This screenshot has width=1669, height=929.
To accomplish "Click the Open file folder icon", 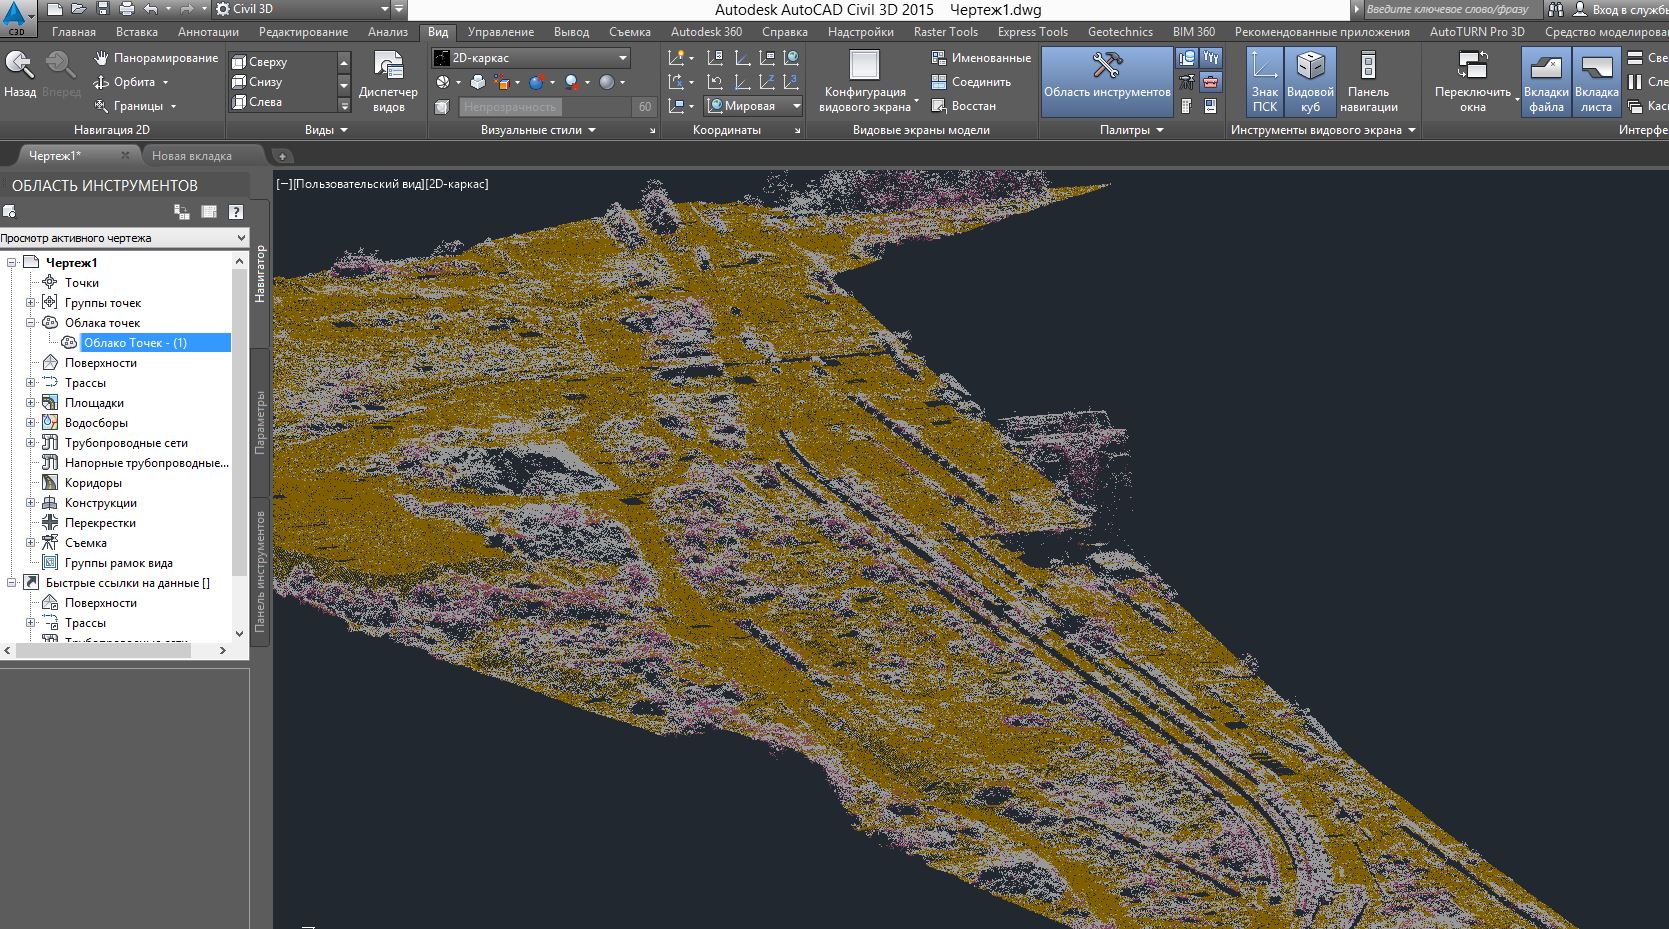I will click(79, 9).
